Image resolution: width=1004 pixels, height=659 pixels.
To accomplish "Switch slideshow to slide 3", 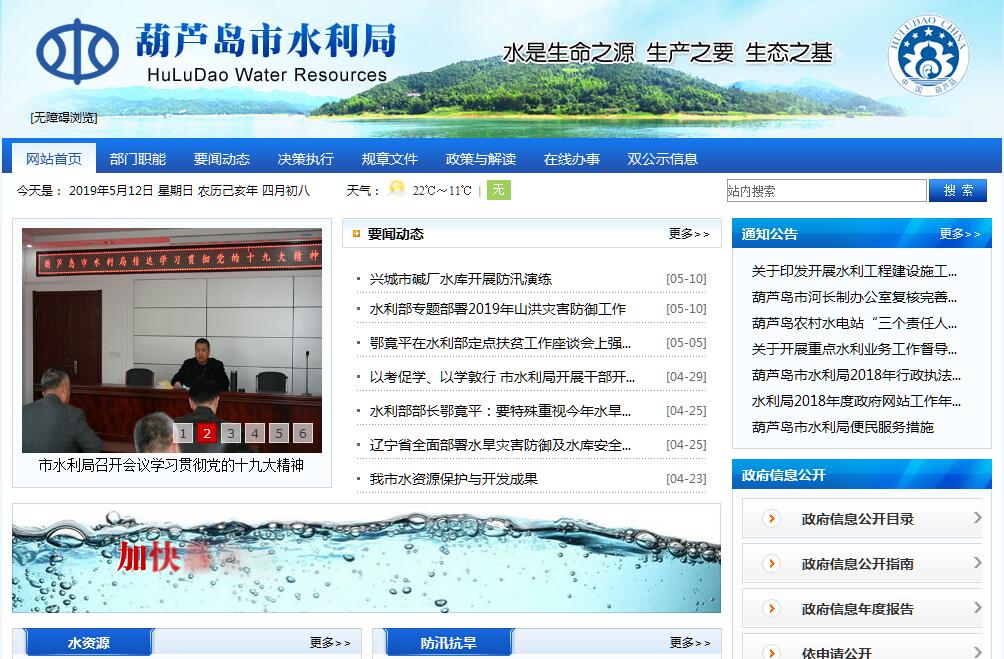I will point(231,433).
